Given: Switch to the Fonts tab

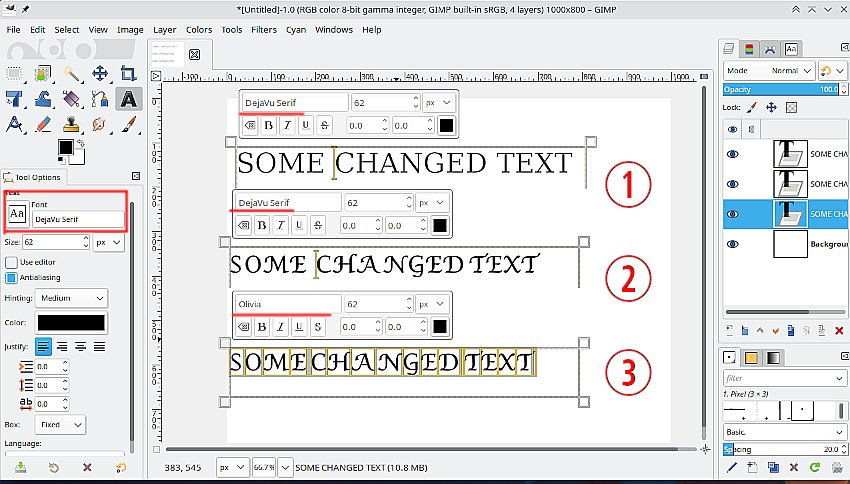Looking at the screenshot, I should click(791, 49).
